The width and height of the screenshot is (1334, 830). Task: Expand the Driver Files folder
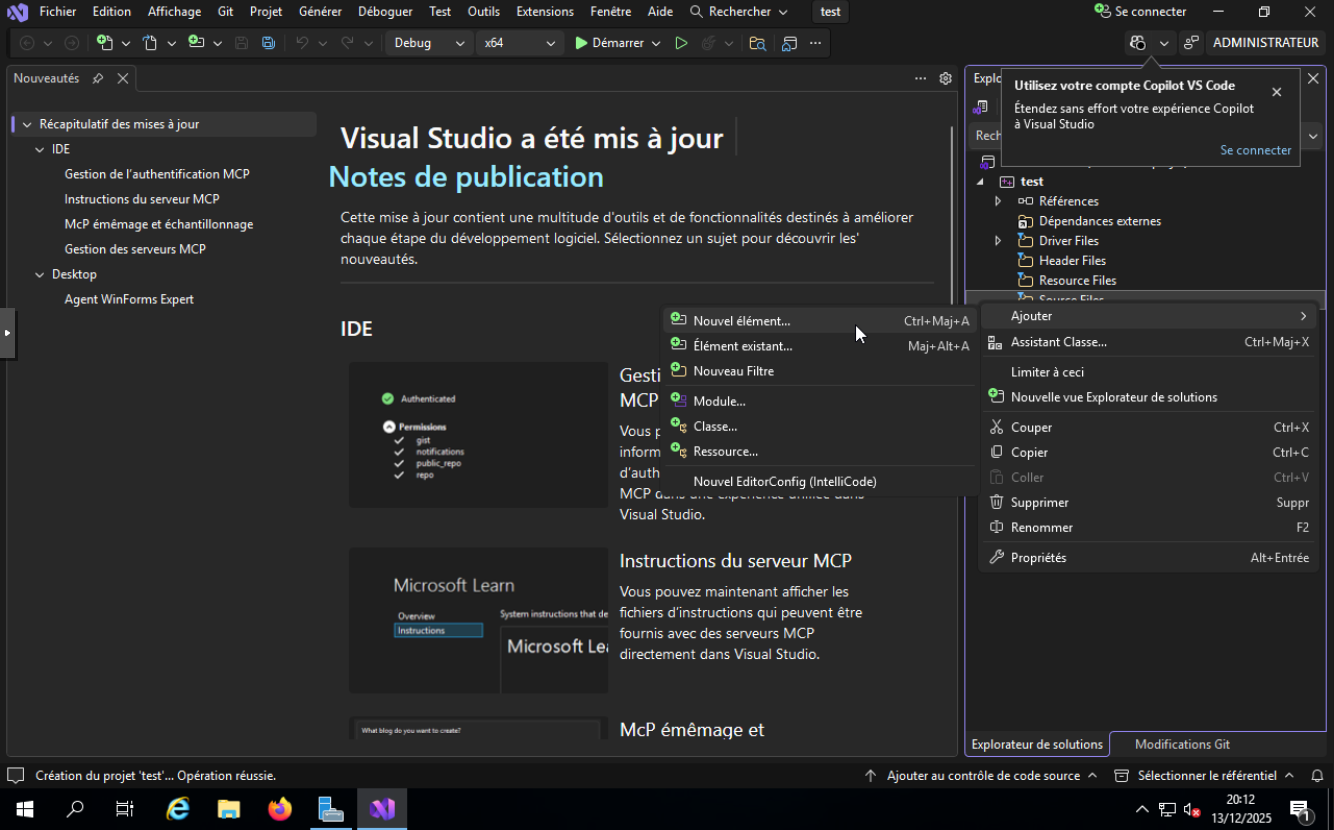pyautogui.click(x=998, y=241)
